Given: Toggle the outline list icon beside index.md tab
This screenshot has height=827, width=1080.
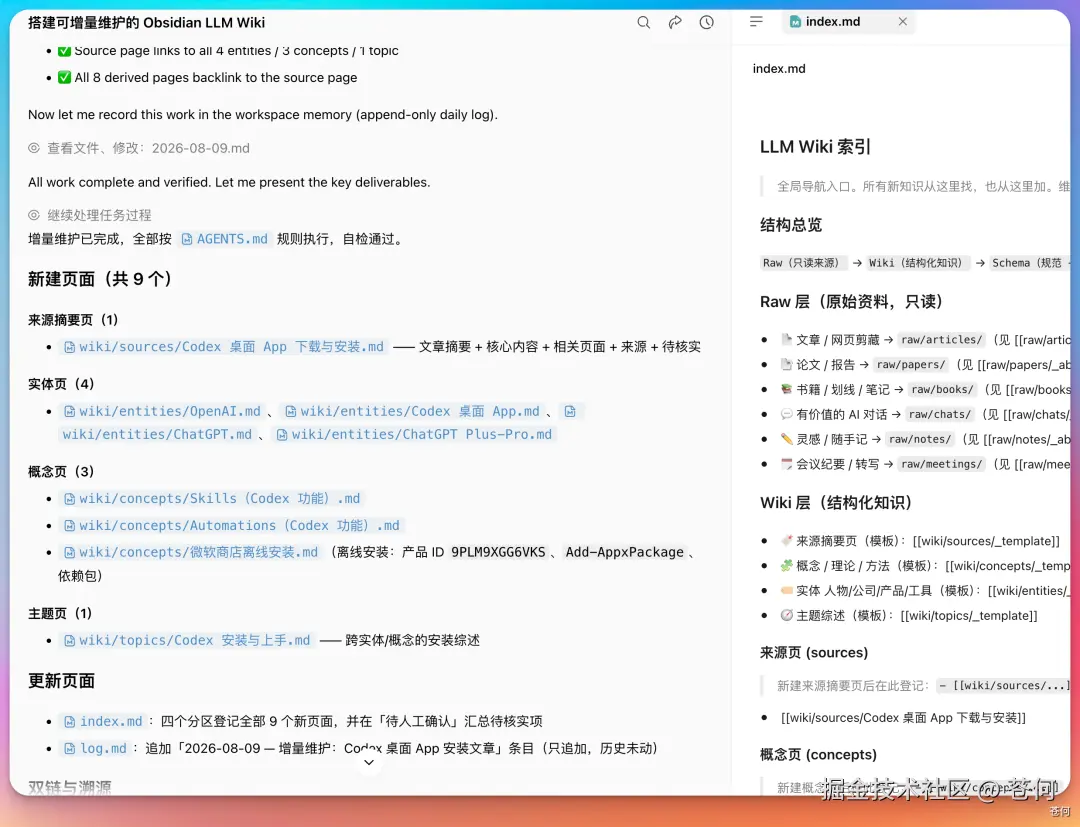Looking at the screenshot, I should pos(756,22).
